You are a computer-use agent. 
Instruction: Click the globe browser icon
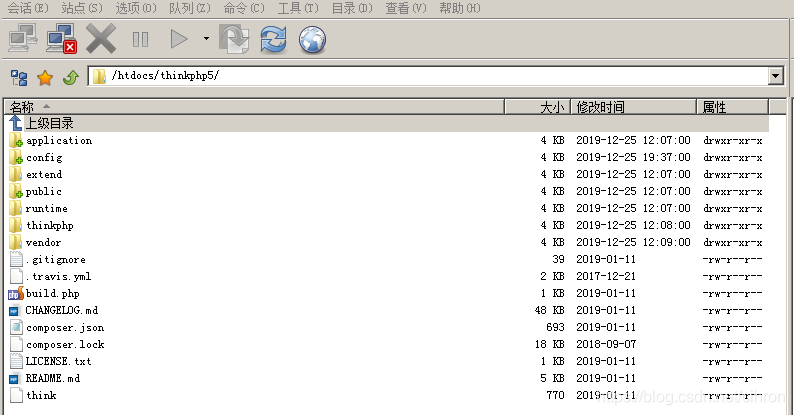(x=312, y=39)
